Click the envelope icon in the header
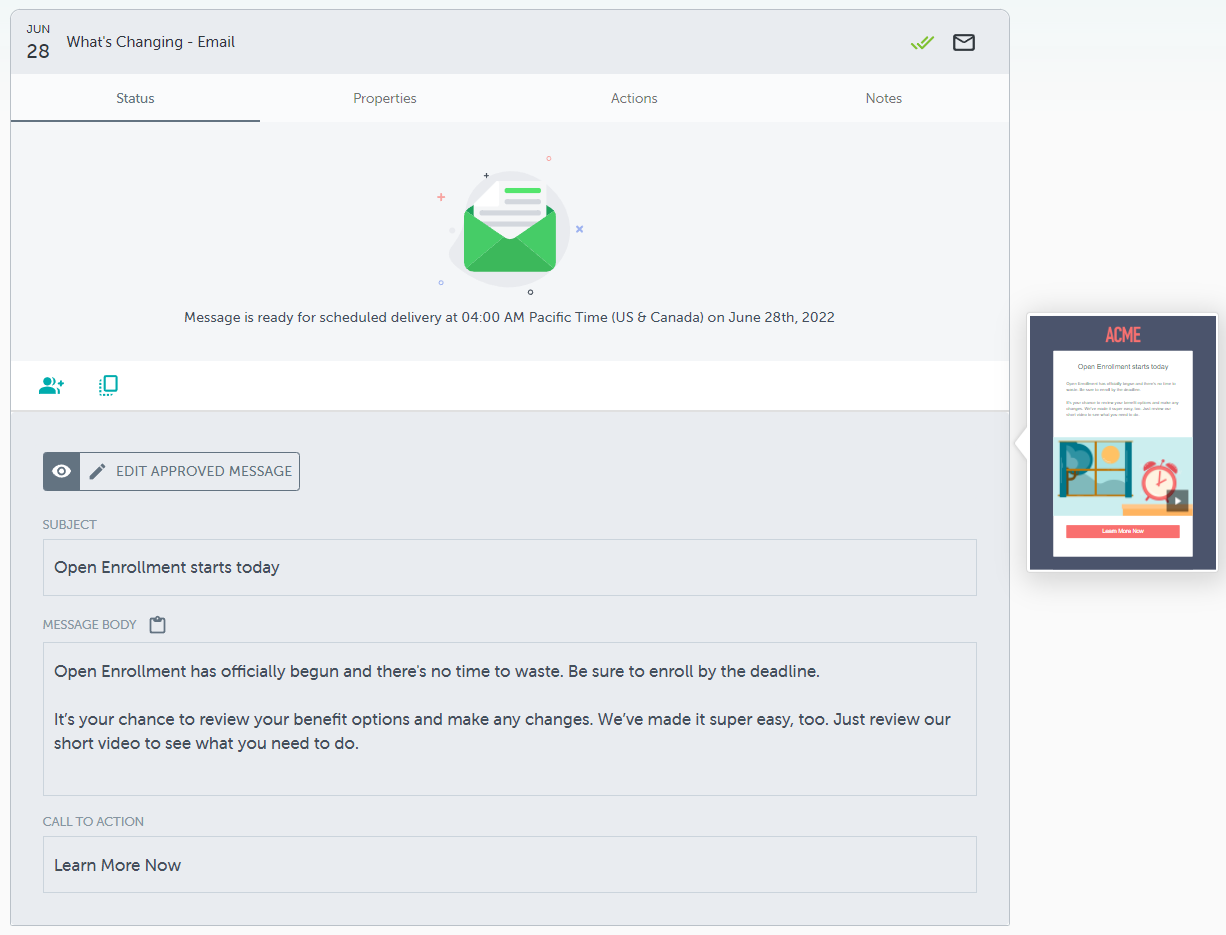The image size is (1226, 935). pos(963,42)
